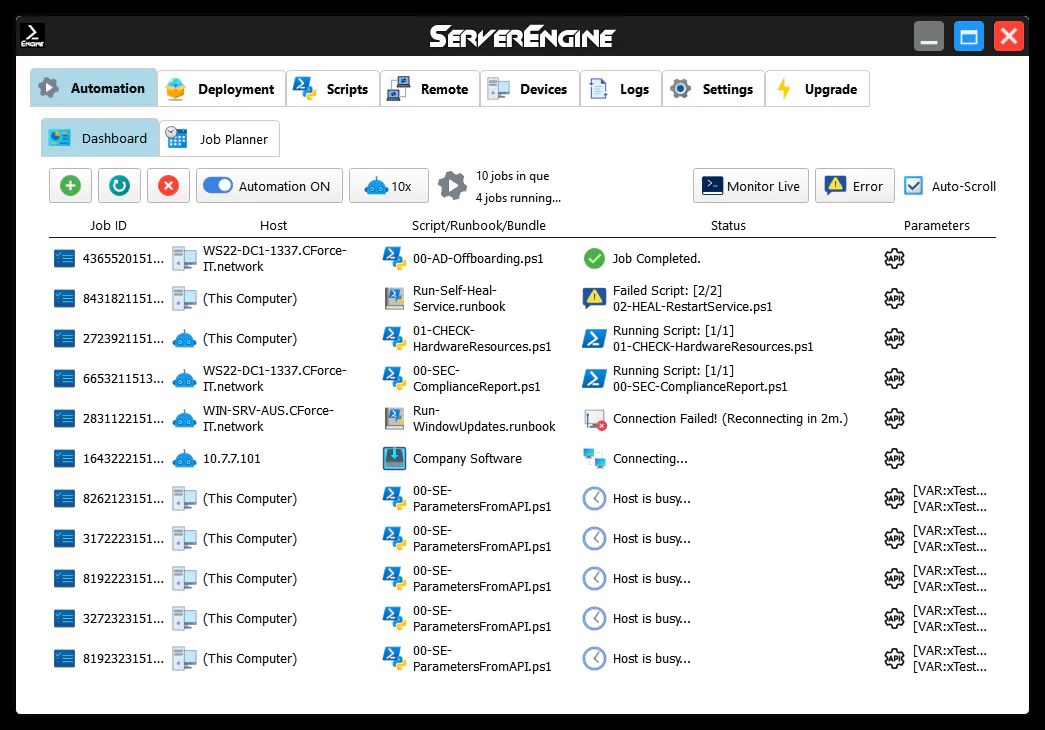Screen dimensions: 1045x730
Task: Click the Connection Failed status icon
Action: tap(594, 419)
